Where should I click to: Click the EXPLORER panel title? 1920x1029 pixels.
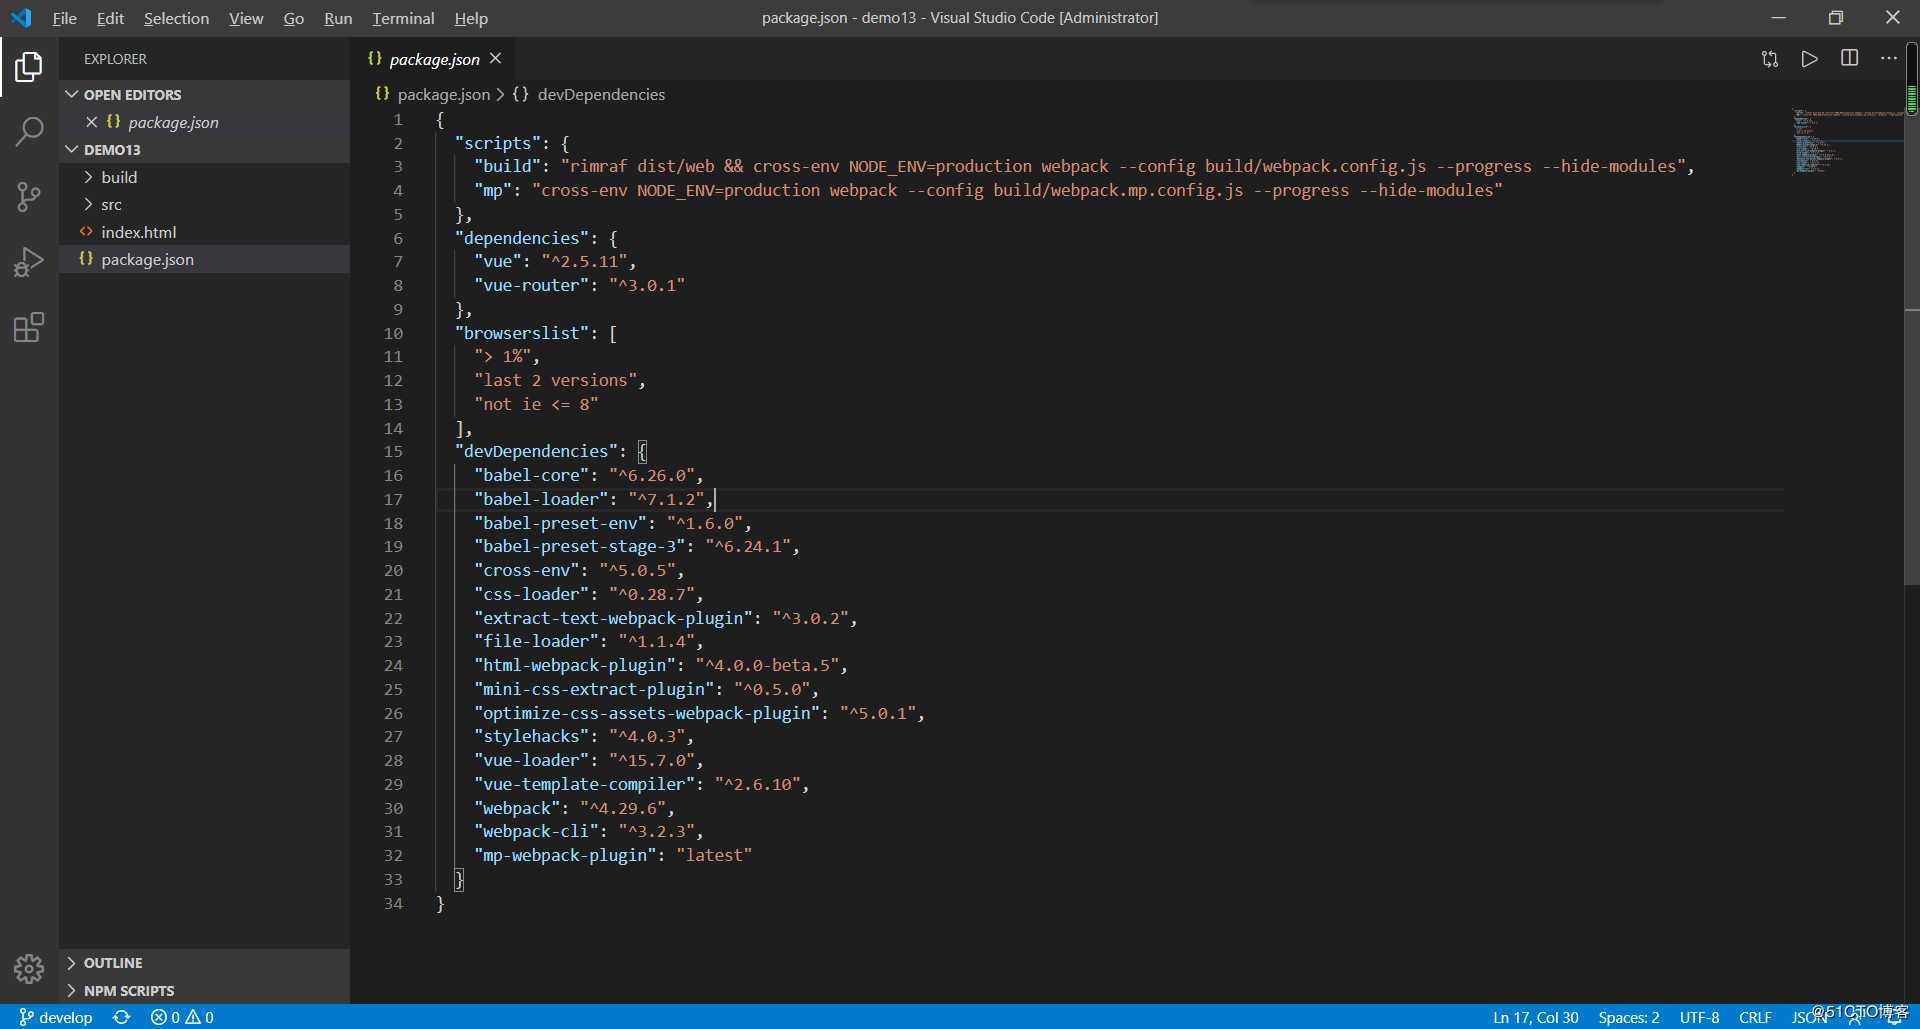pyautogui.click(x=115, y=59)
